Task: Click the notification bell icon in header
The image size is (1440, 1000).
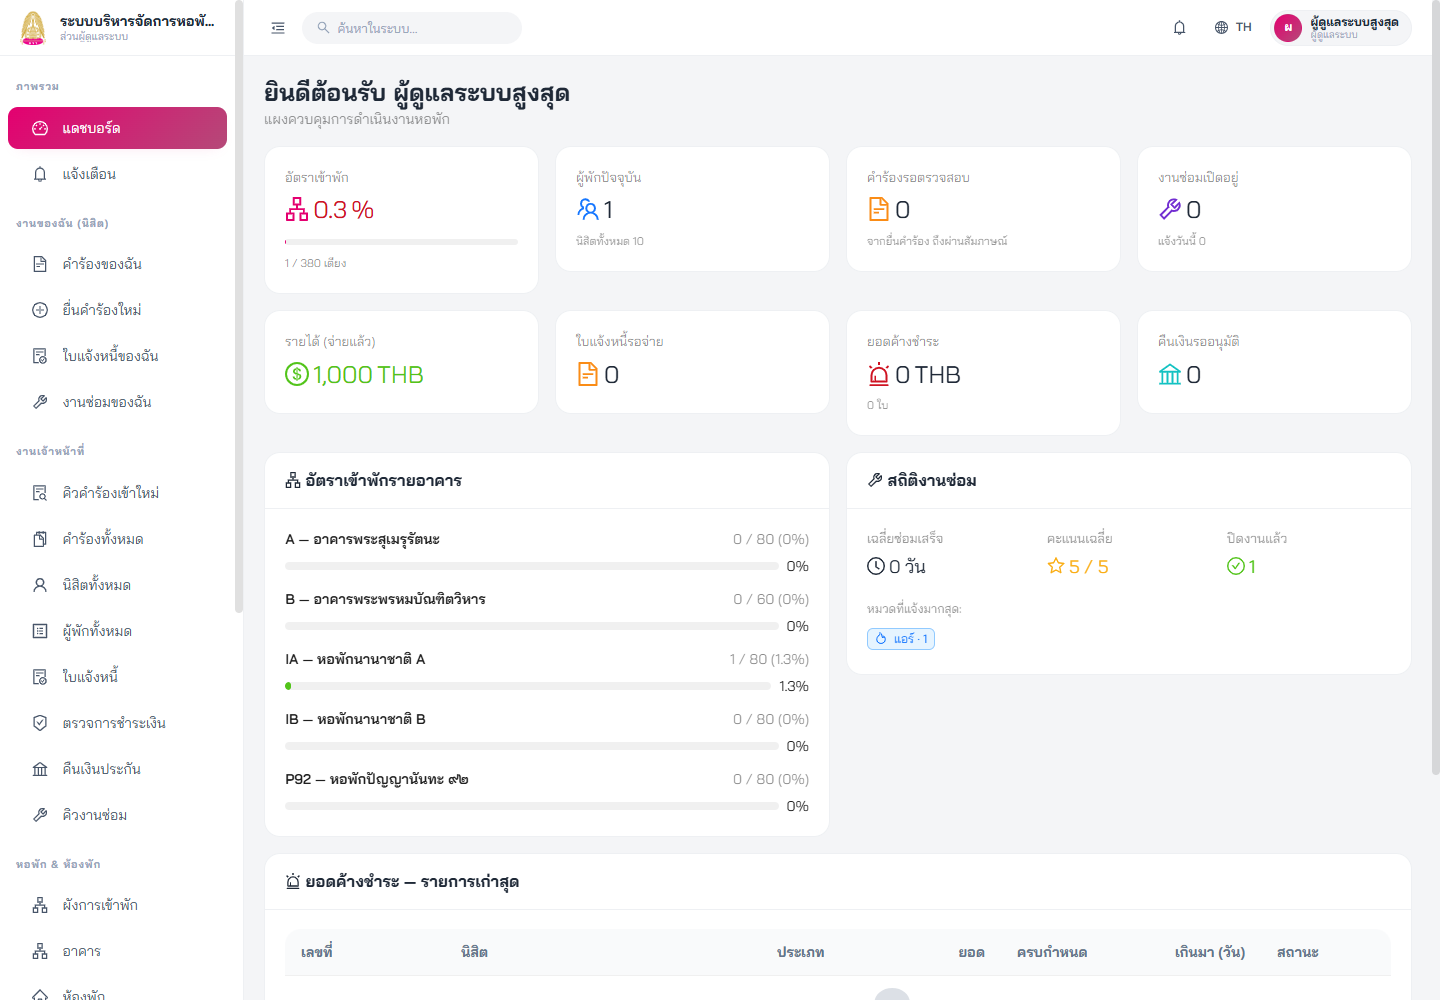Action: click(x=1179, y=28)
